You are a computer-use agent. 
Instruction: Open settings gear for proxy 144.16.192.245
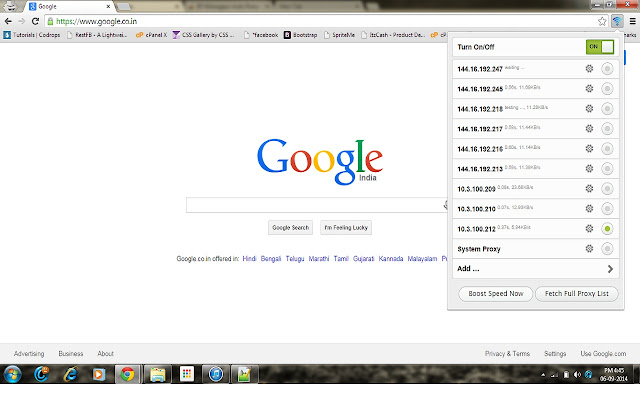pyautogui.click(x=589, y=89)
